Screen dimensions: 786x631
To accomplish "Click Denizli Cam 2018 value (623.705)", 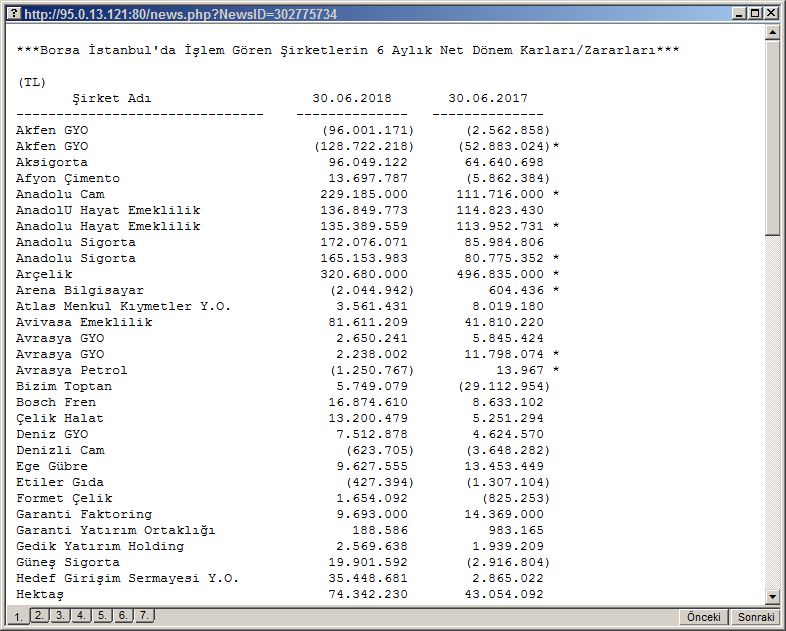I will click(x=380, y=450).
